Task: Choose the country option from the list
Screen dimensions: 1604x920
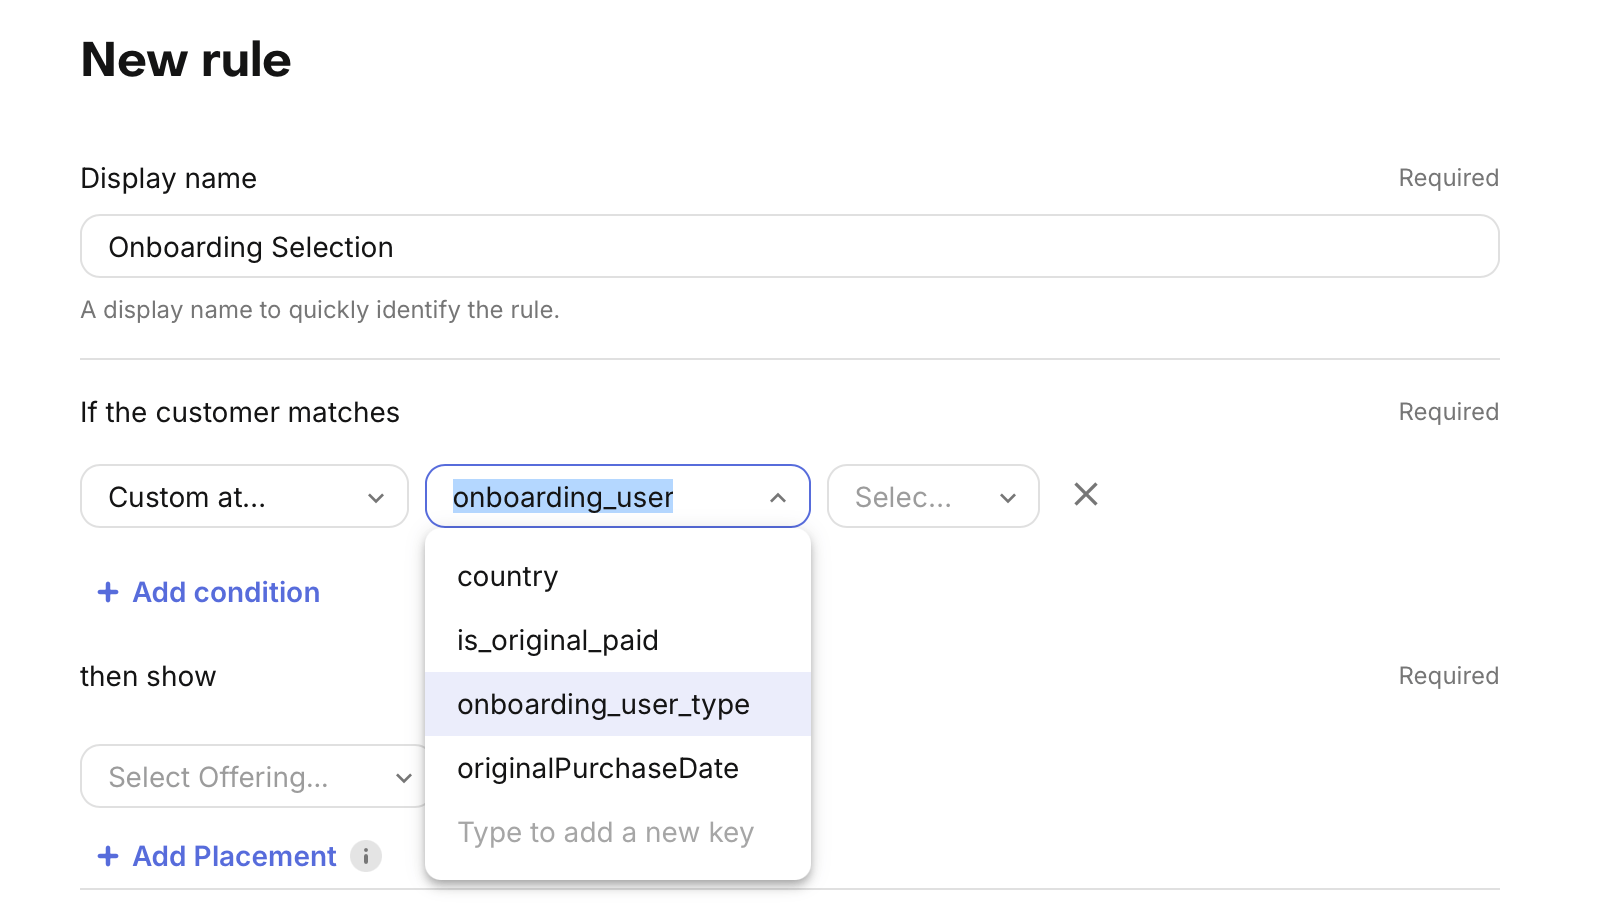Action: pyautogui.click(x=508, y=577)
